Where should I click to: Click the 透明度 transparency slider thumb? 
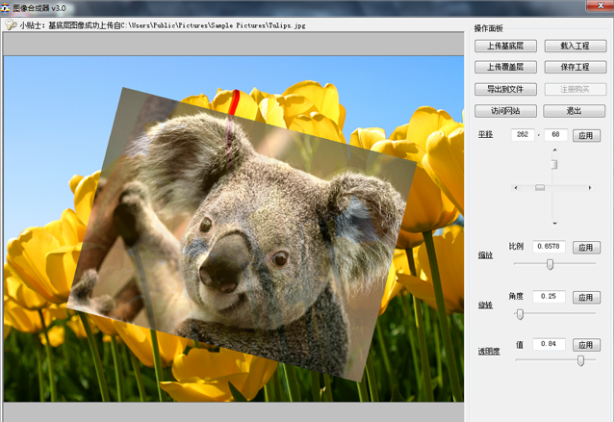tap(581, 360)
